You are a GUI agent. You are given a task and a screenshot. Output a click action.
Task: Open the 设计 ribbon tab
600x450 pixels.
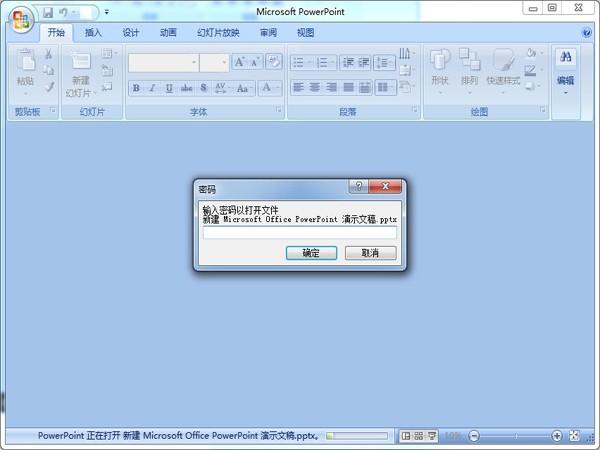(x=130, y=33)
